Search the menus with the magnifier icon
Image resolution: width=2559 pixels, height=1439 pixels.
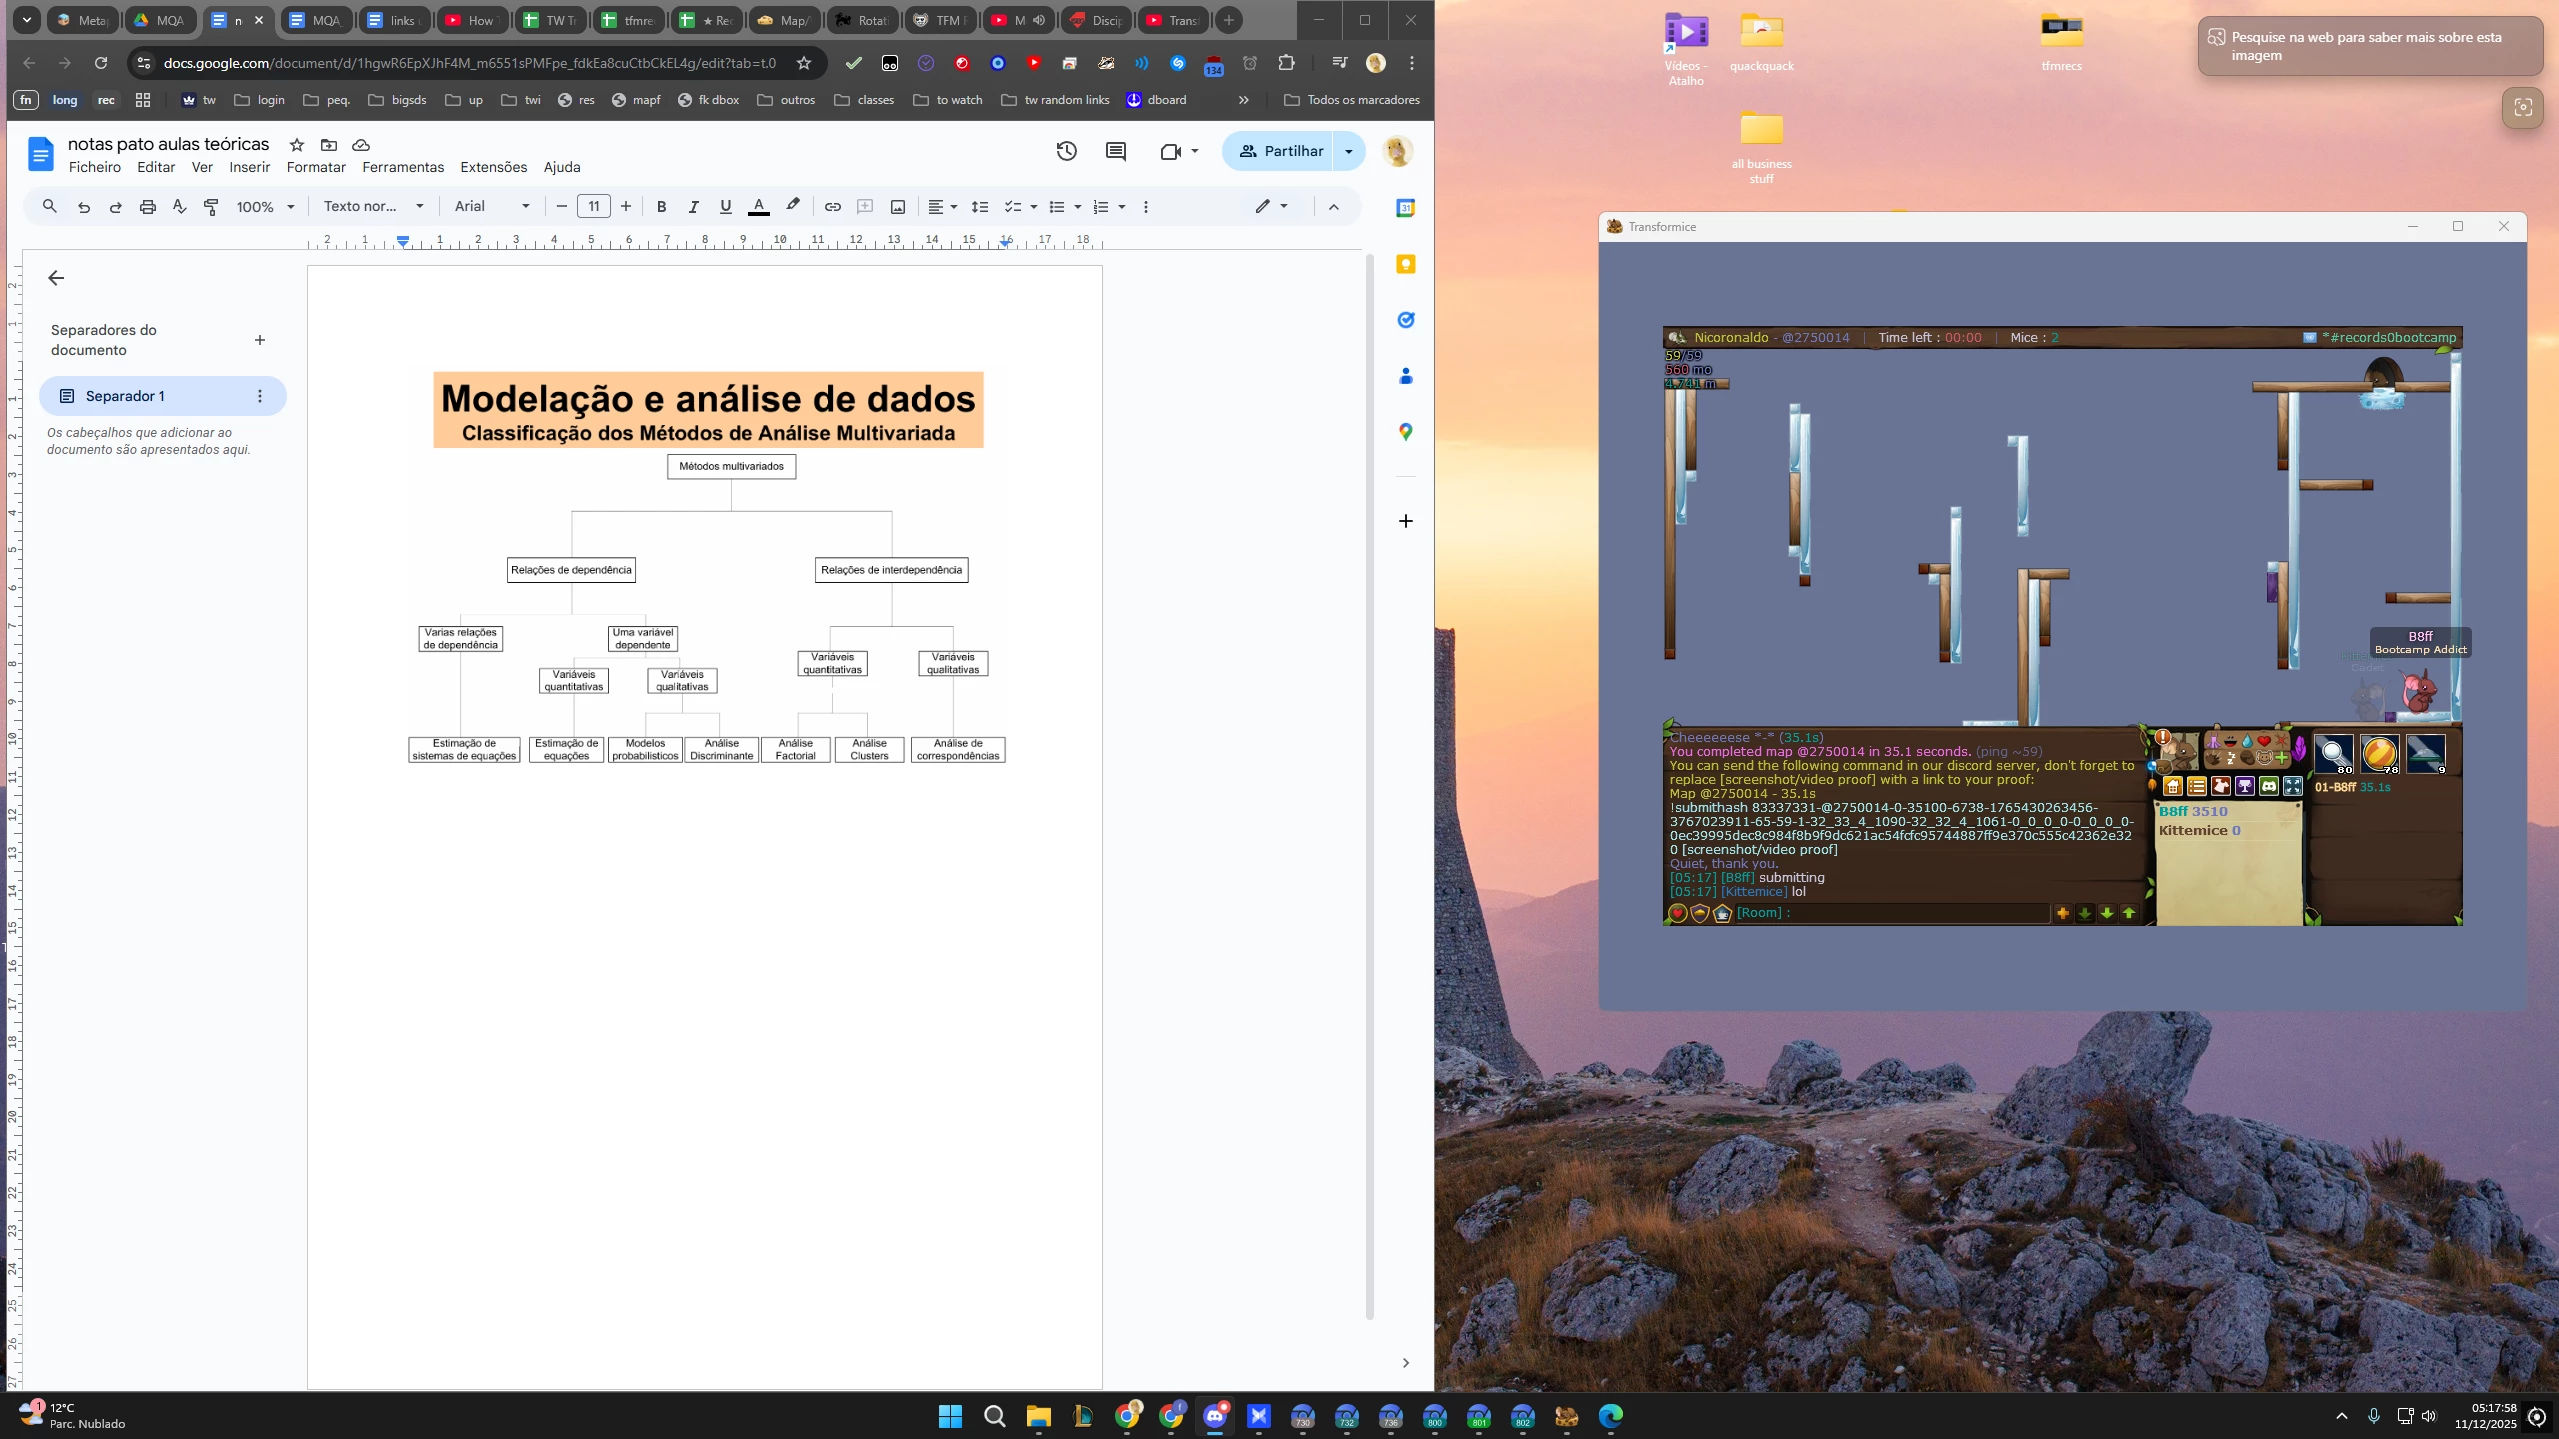49,207
